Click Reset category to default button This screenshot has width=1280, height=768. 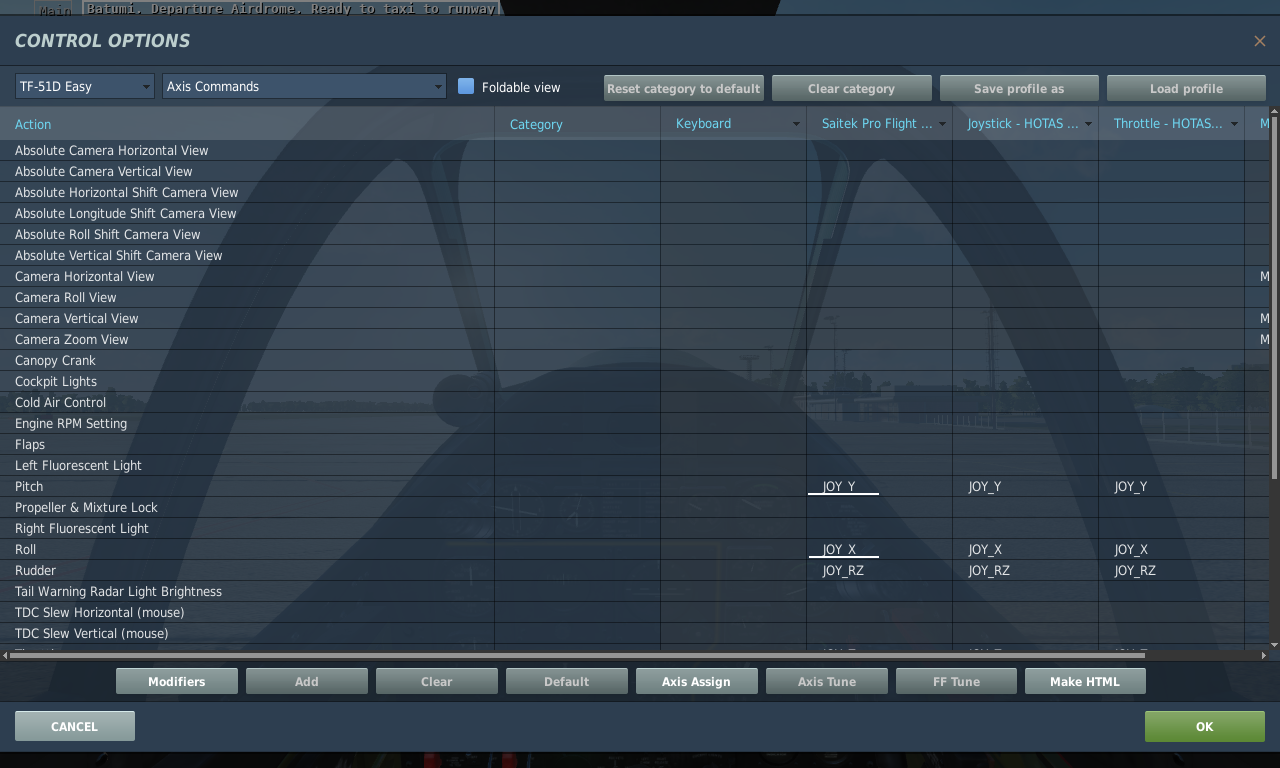coord(684,88)
